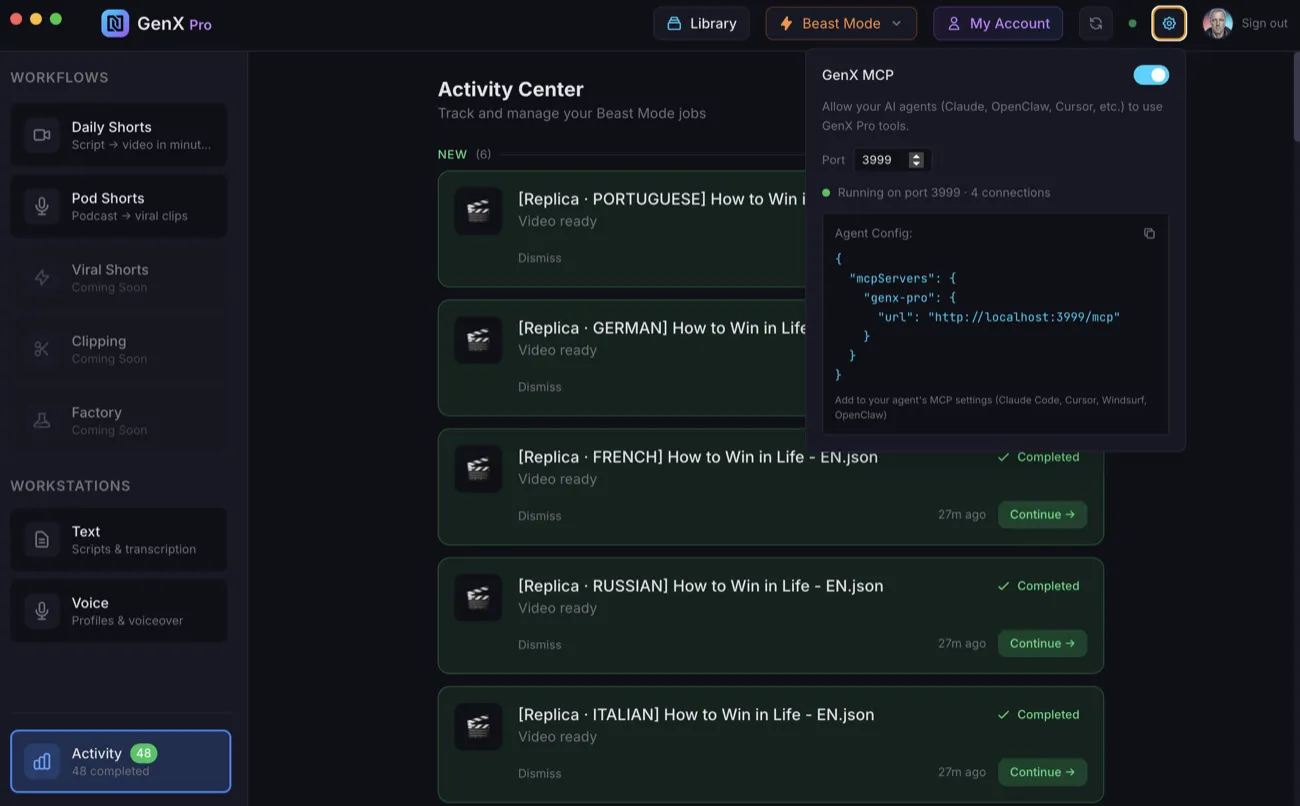Click the Viral Shorts spark icon

tap(41, 277)
